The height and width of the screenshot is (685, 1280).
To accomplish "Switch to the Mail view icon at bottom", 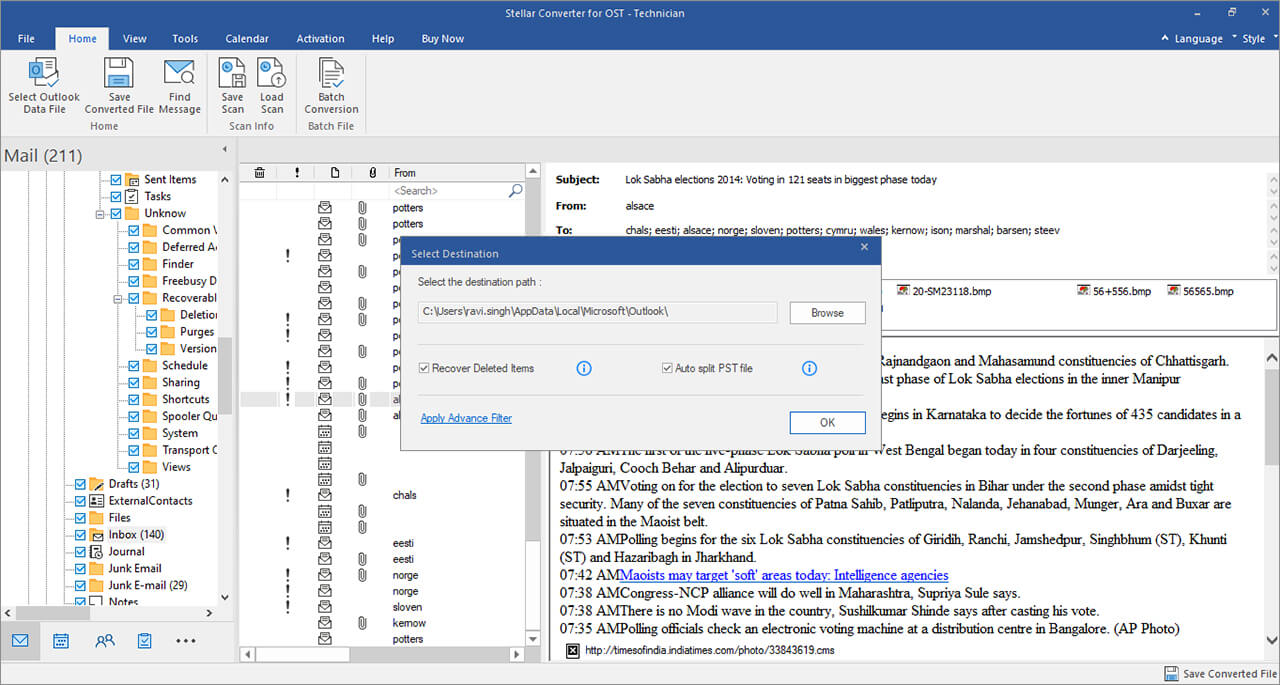I will pos(20,641).
